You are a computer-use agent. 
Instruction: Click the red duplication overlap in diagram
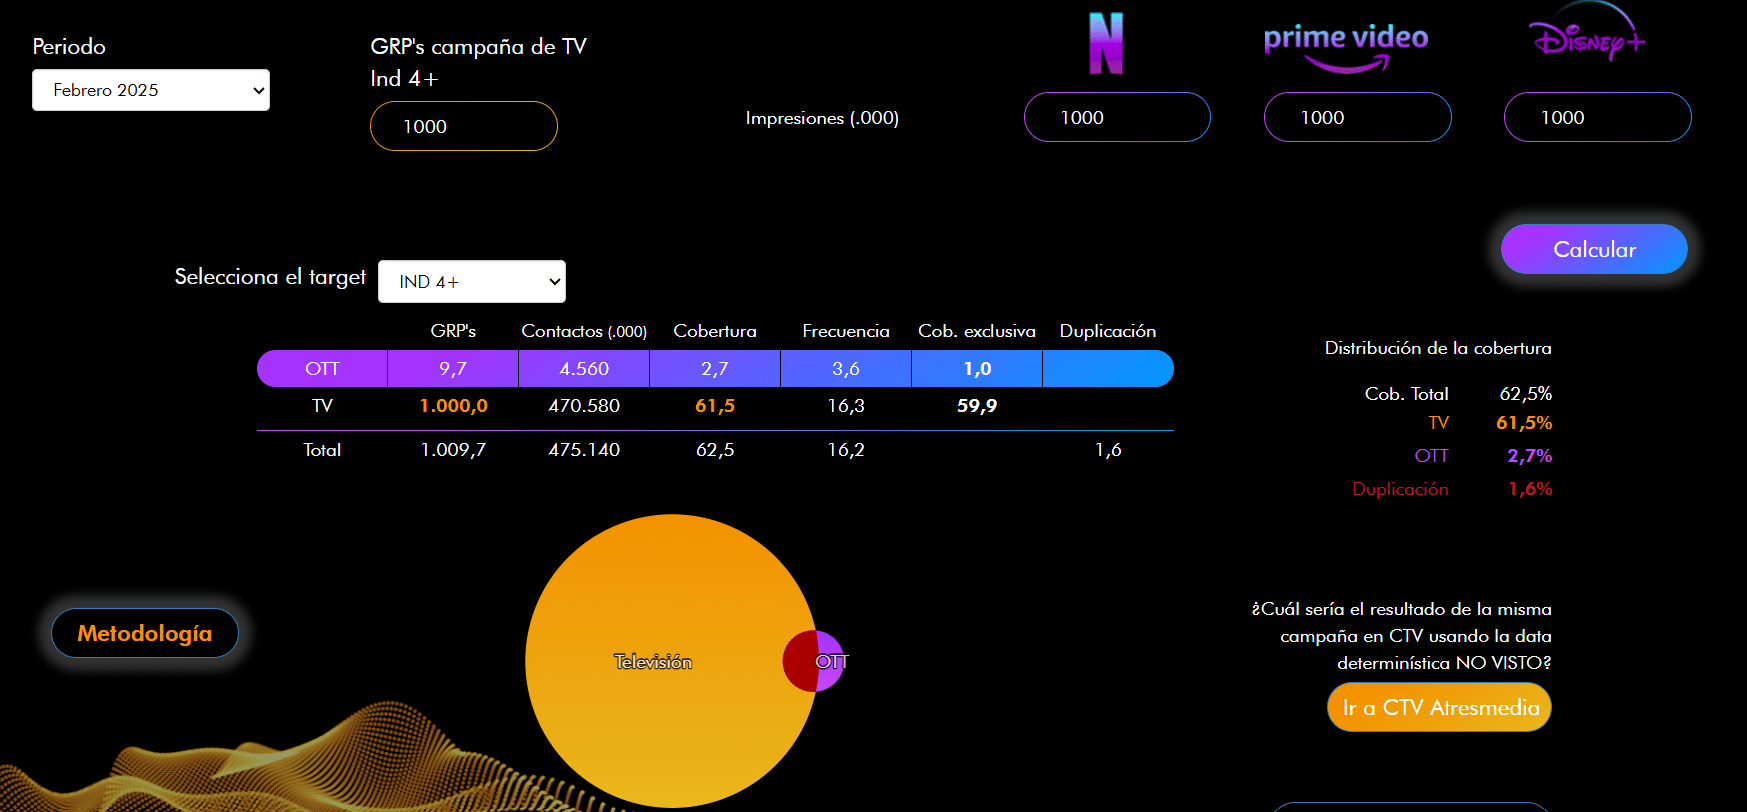(800, 661)
